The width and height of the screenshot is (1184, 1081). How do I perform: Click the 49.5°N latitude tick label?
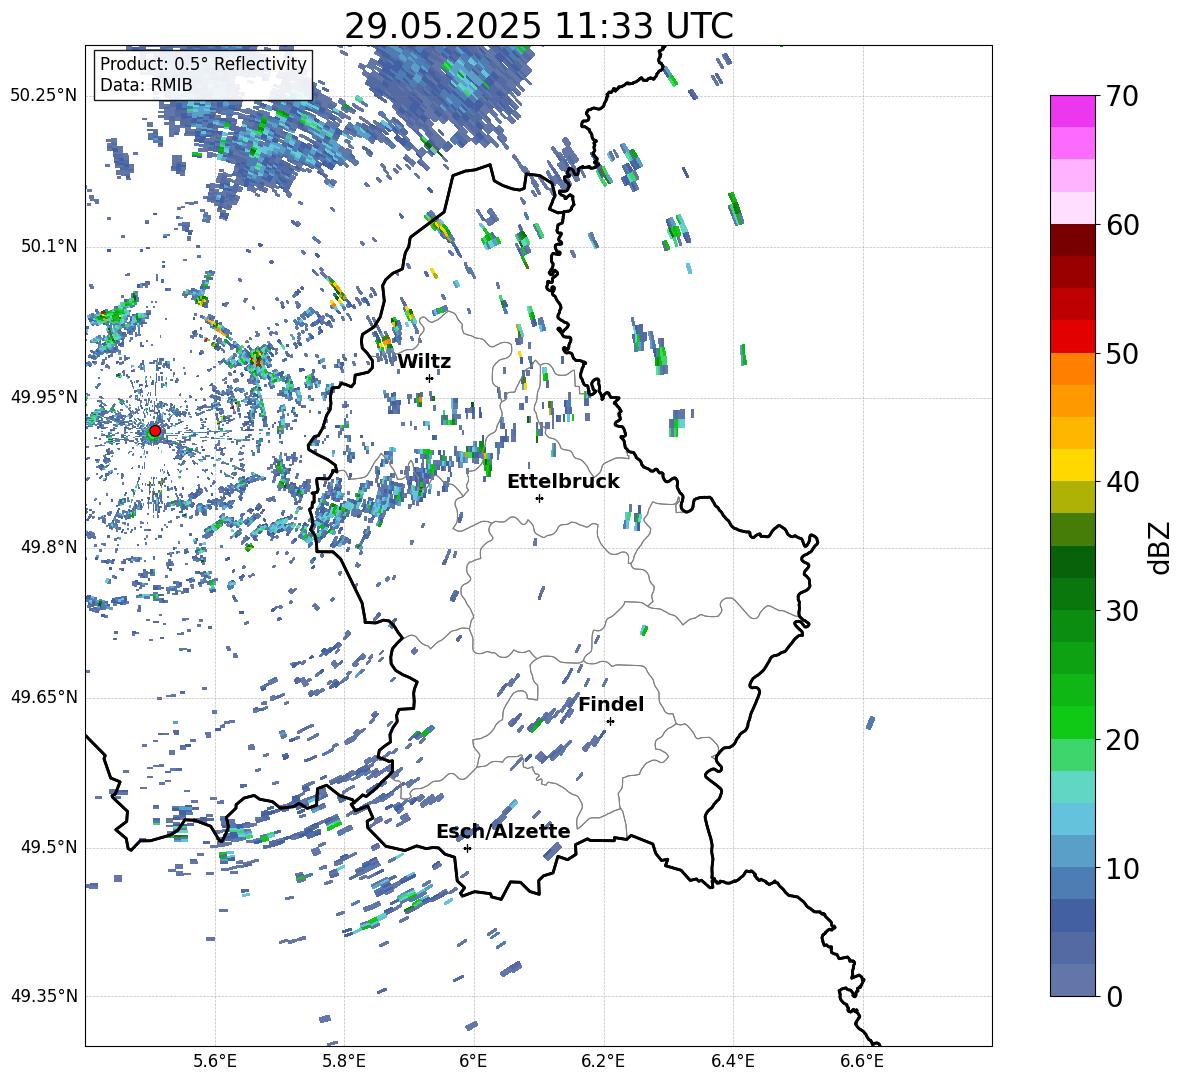tap(49, 848)
